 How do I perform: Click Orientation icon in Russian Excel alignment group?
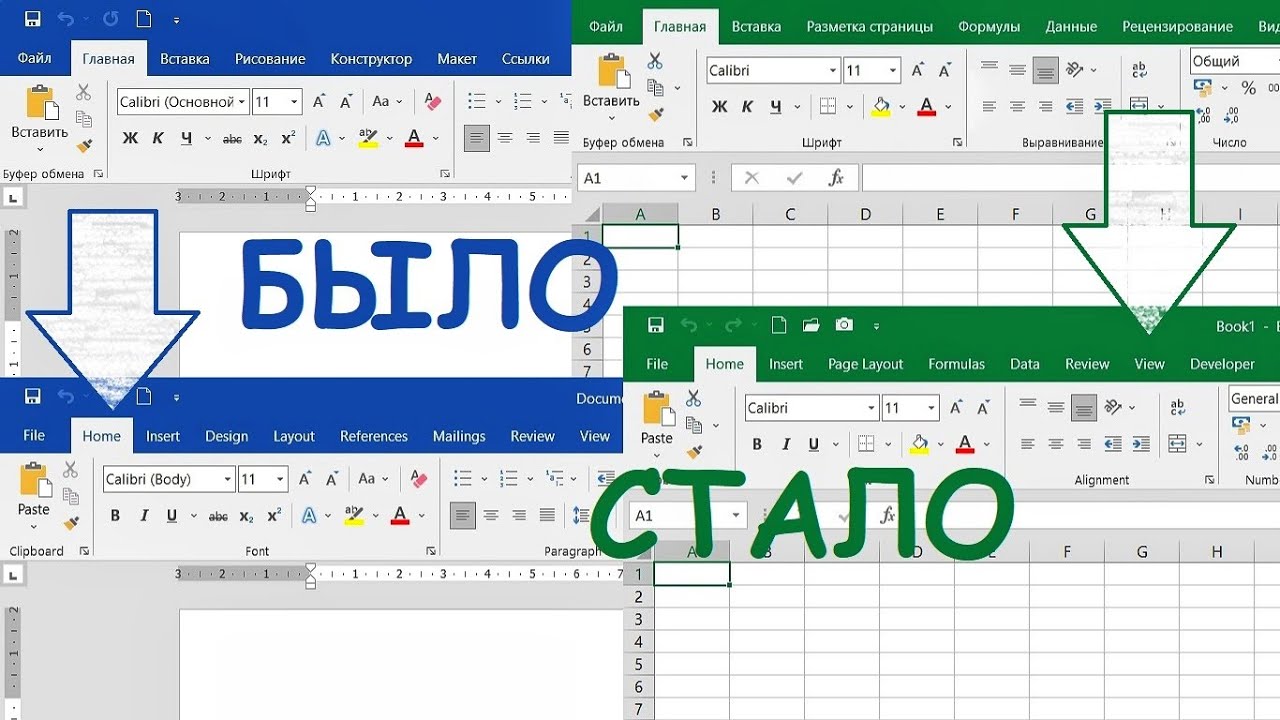pyautogui.click(x=1075, y=69)
